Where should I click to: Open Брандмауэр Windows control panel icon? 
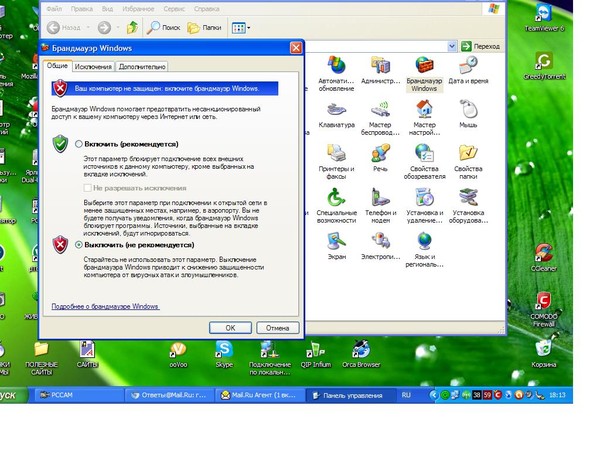pos(424,74)
